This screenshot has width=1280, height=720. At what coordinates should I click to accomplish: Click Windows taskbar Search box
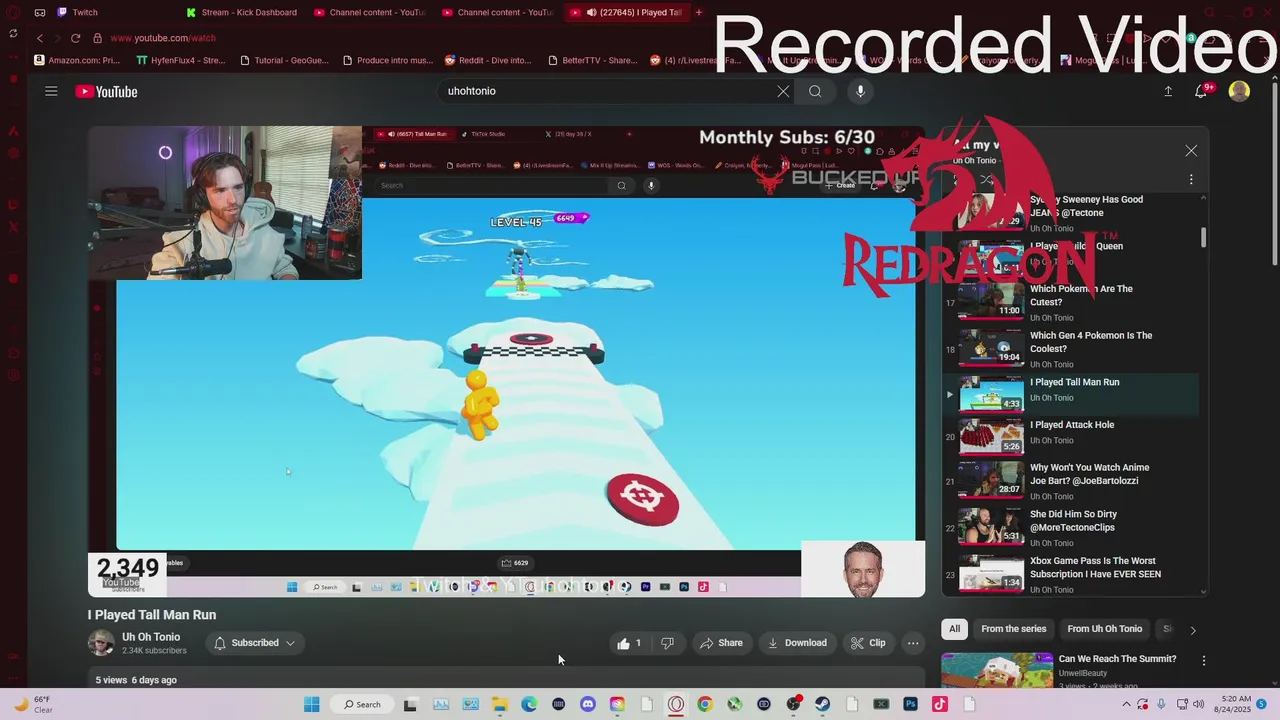361,704
